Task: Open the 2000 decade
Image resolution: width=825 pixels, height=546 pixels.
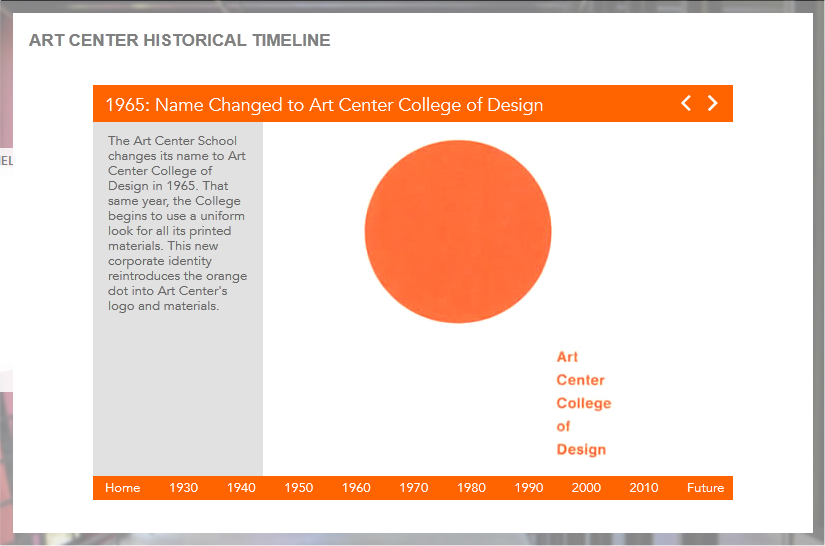Action: pyautogui.click(x=586, y=488)
